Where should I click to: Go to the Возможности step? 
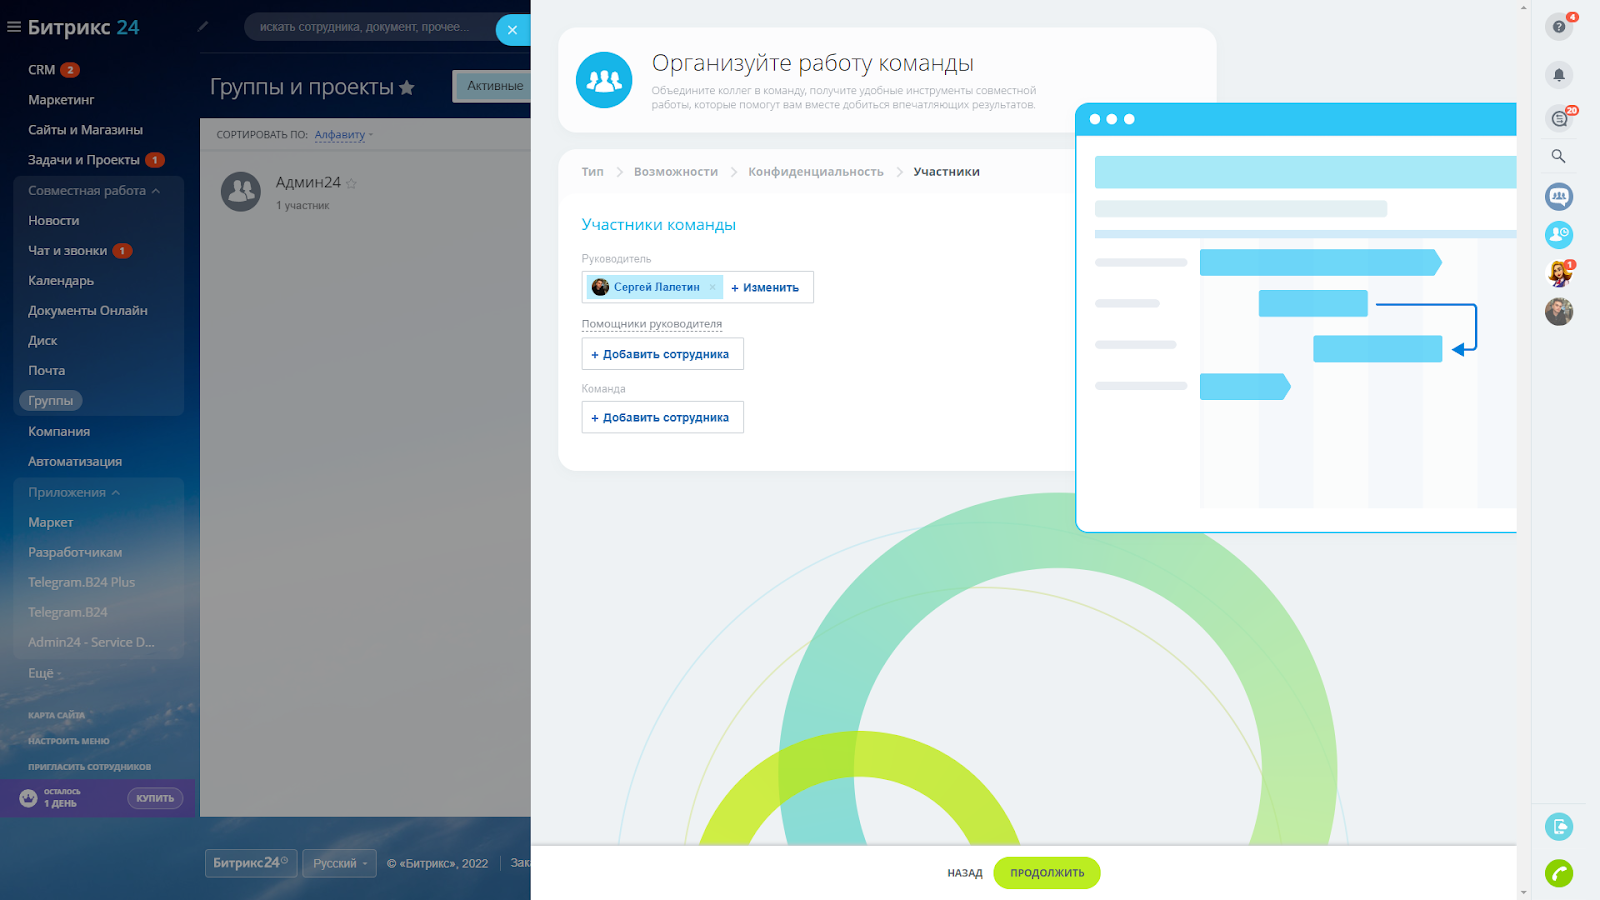(676, 172)
